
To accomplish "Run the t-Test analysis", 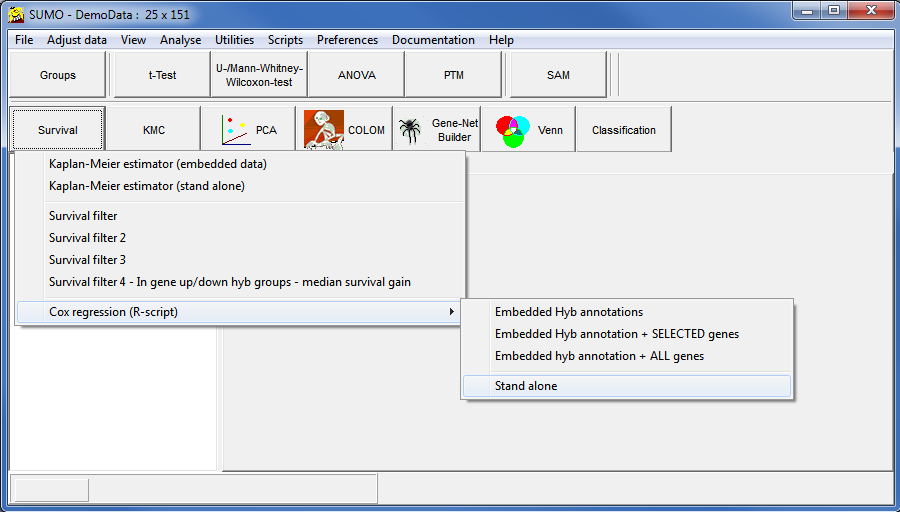I will coord(162,75).
